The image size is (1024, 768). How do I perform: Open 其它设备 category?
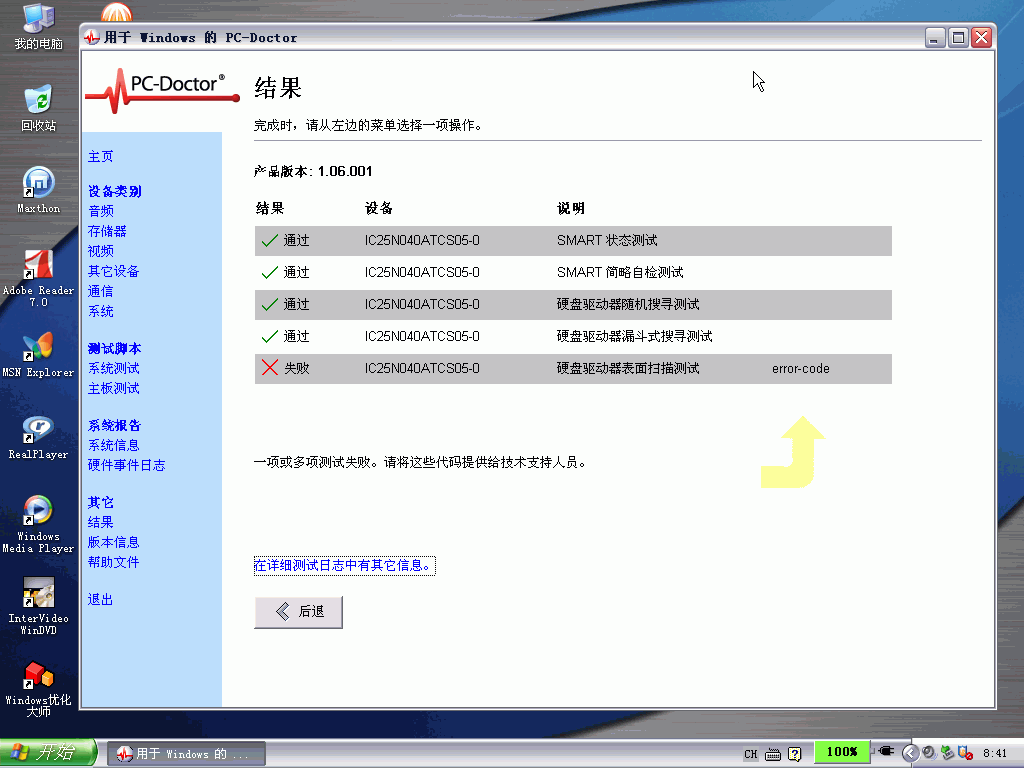click(x=114, y=271)
